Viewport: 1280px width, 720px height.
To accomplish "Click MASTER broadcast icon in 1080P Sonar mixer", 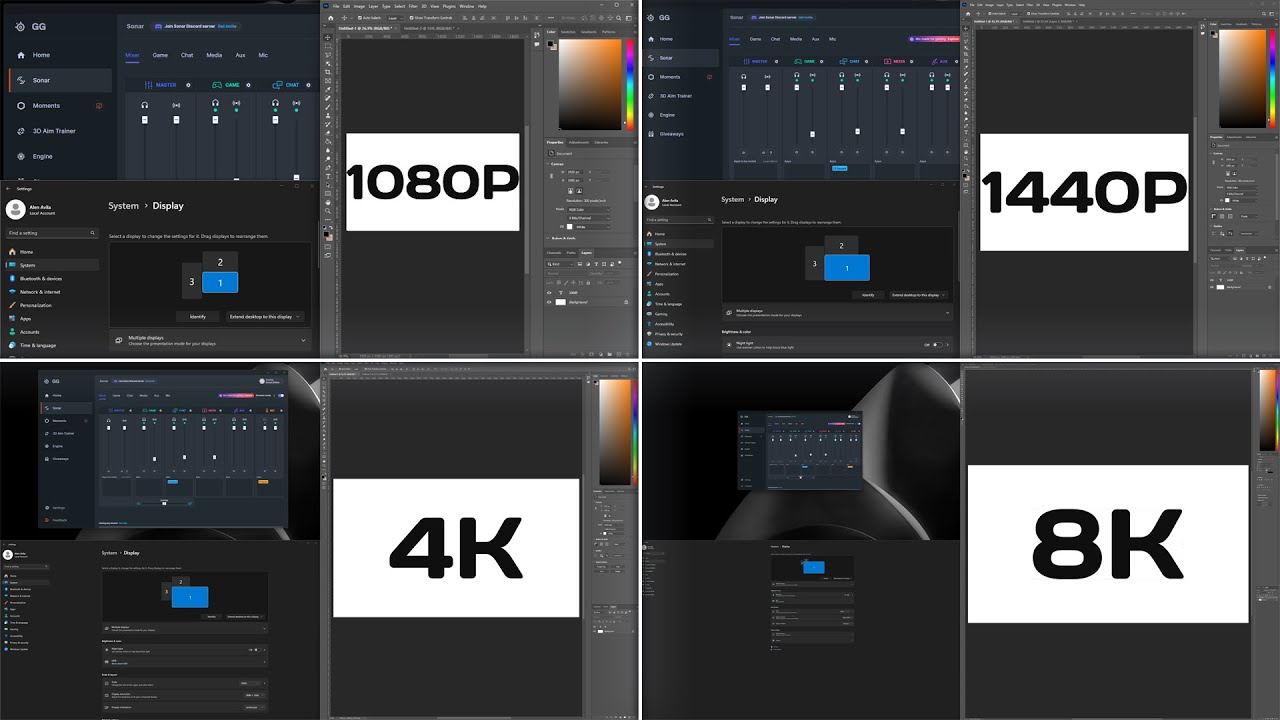I will pos(176,105).
